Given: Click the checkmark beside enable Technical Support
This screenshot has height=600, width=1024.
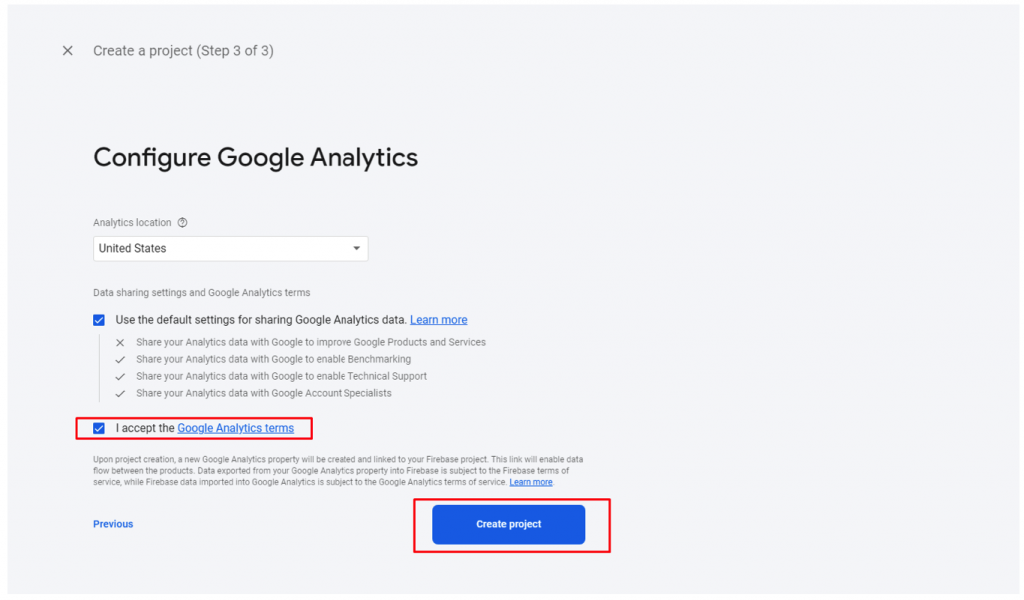Looking at the screenshot, I should (120, 377).
